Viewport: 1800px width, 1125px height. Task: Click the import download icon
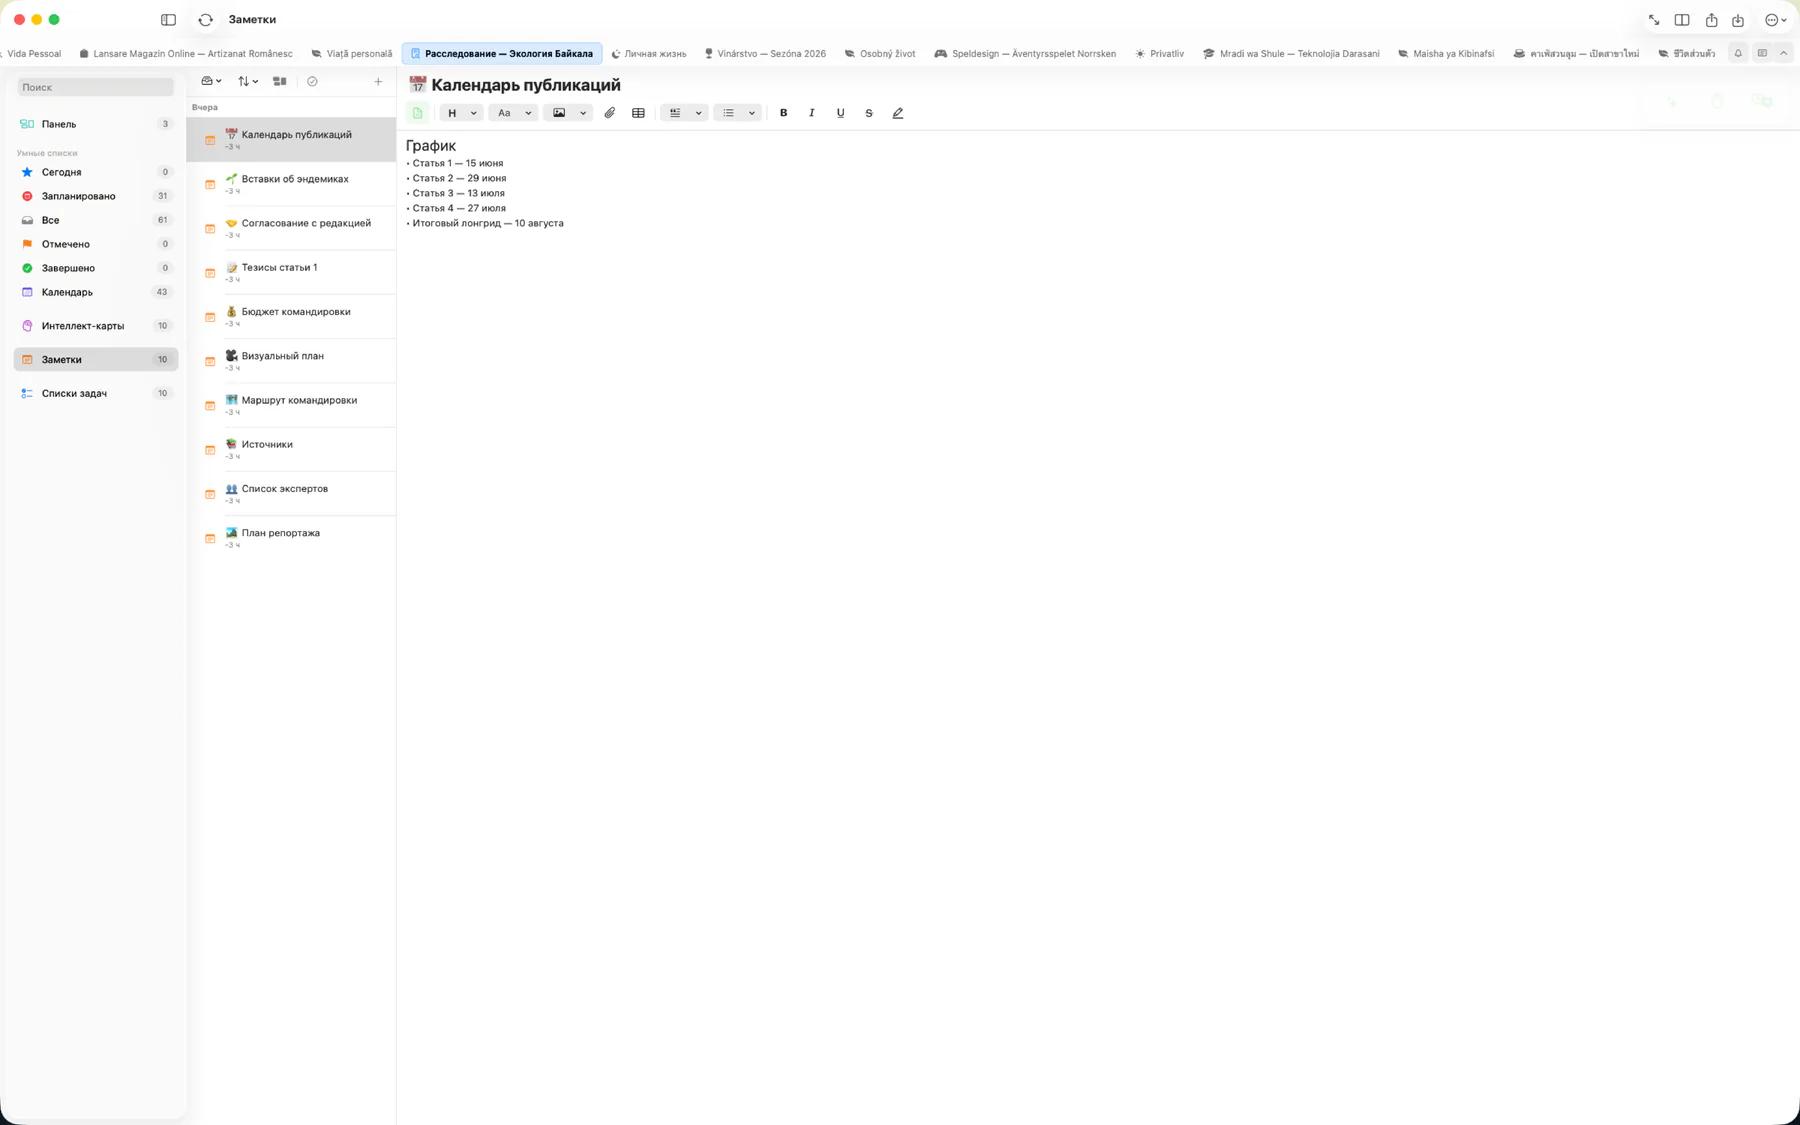1738,20
